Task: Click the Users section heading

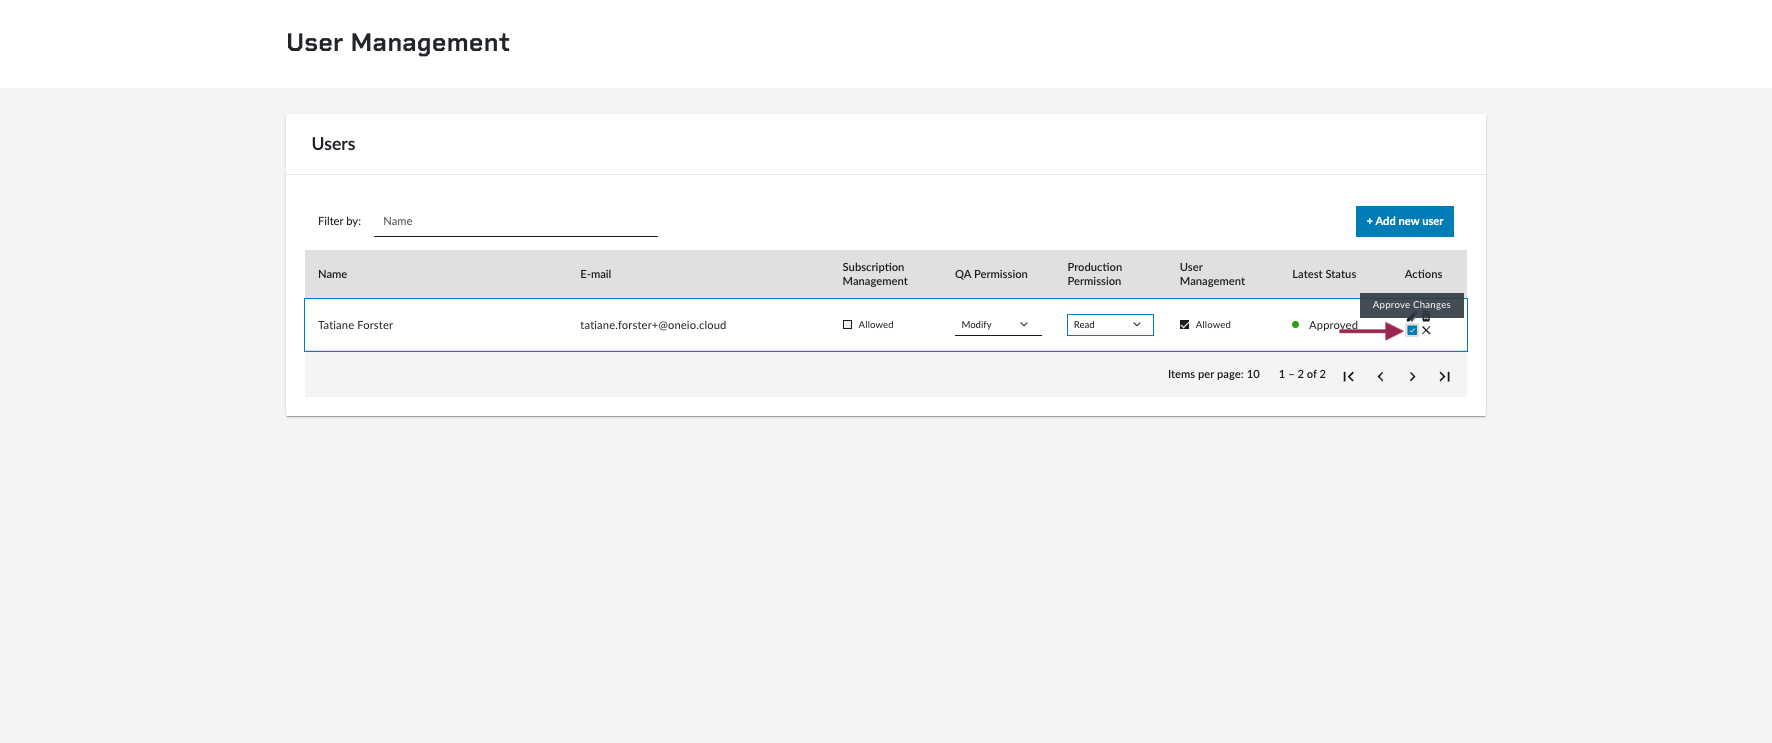Action: [333, 144]
